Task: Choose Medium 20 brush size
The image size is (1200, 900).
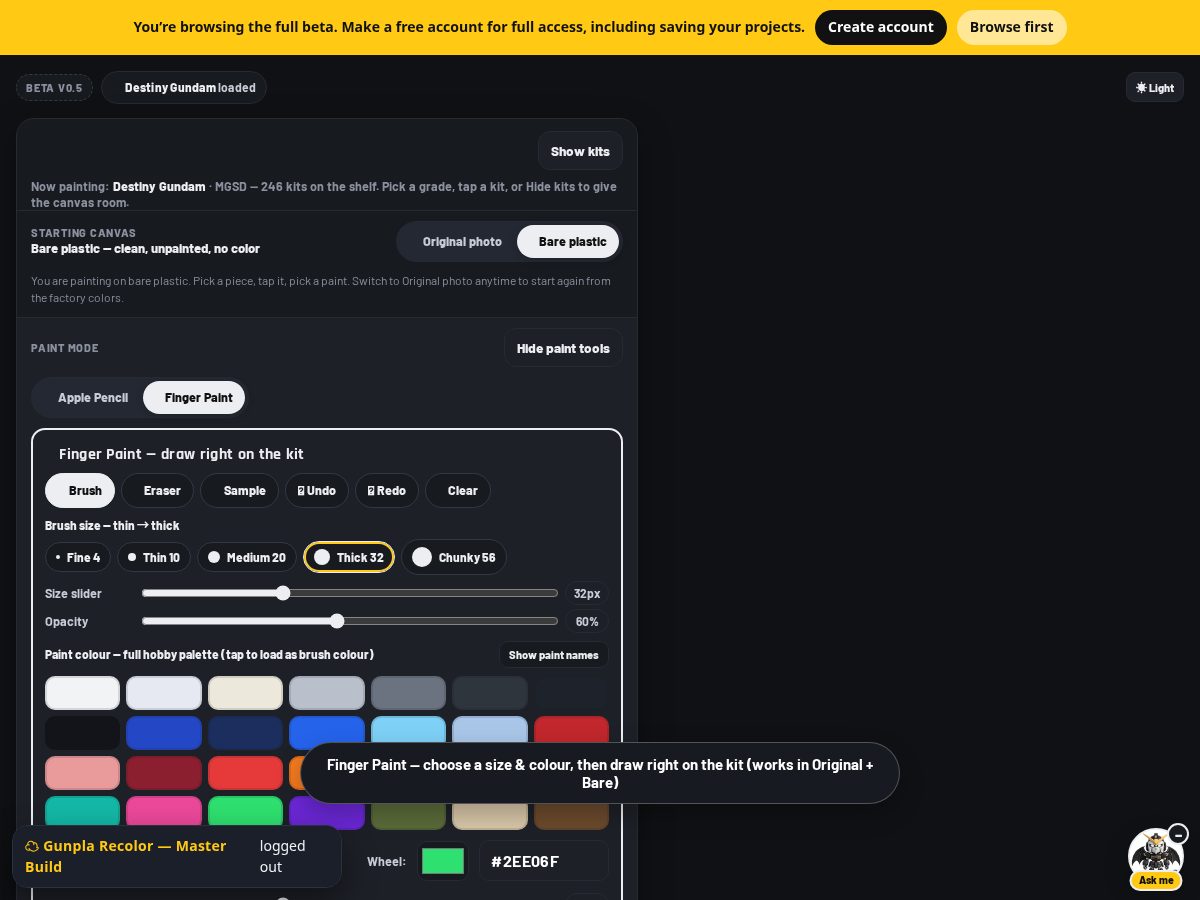Action: (x=247, y=557)
